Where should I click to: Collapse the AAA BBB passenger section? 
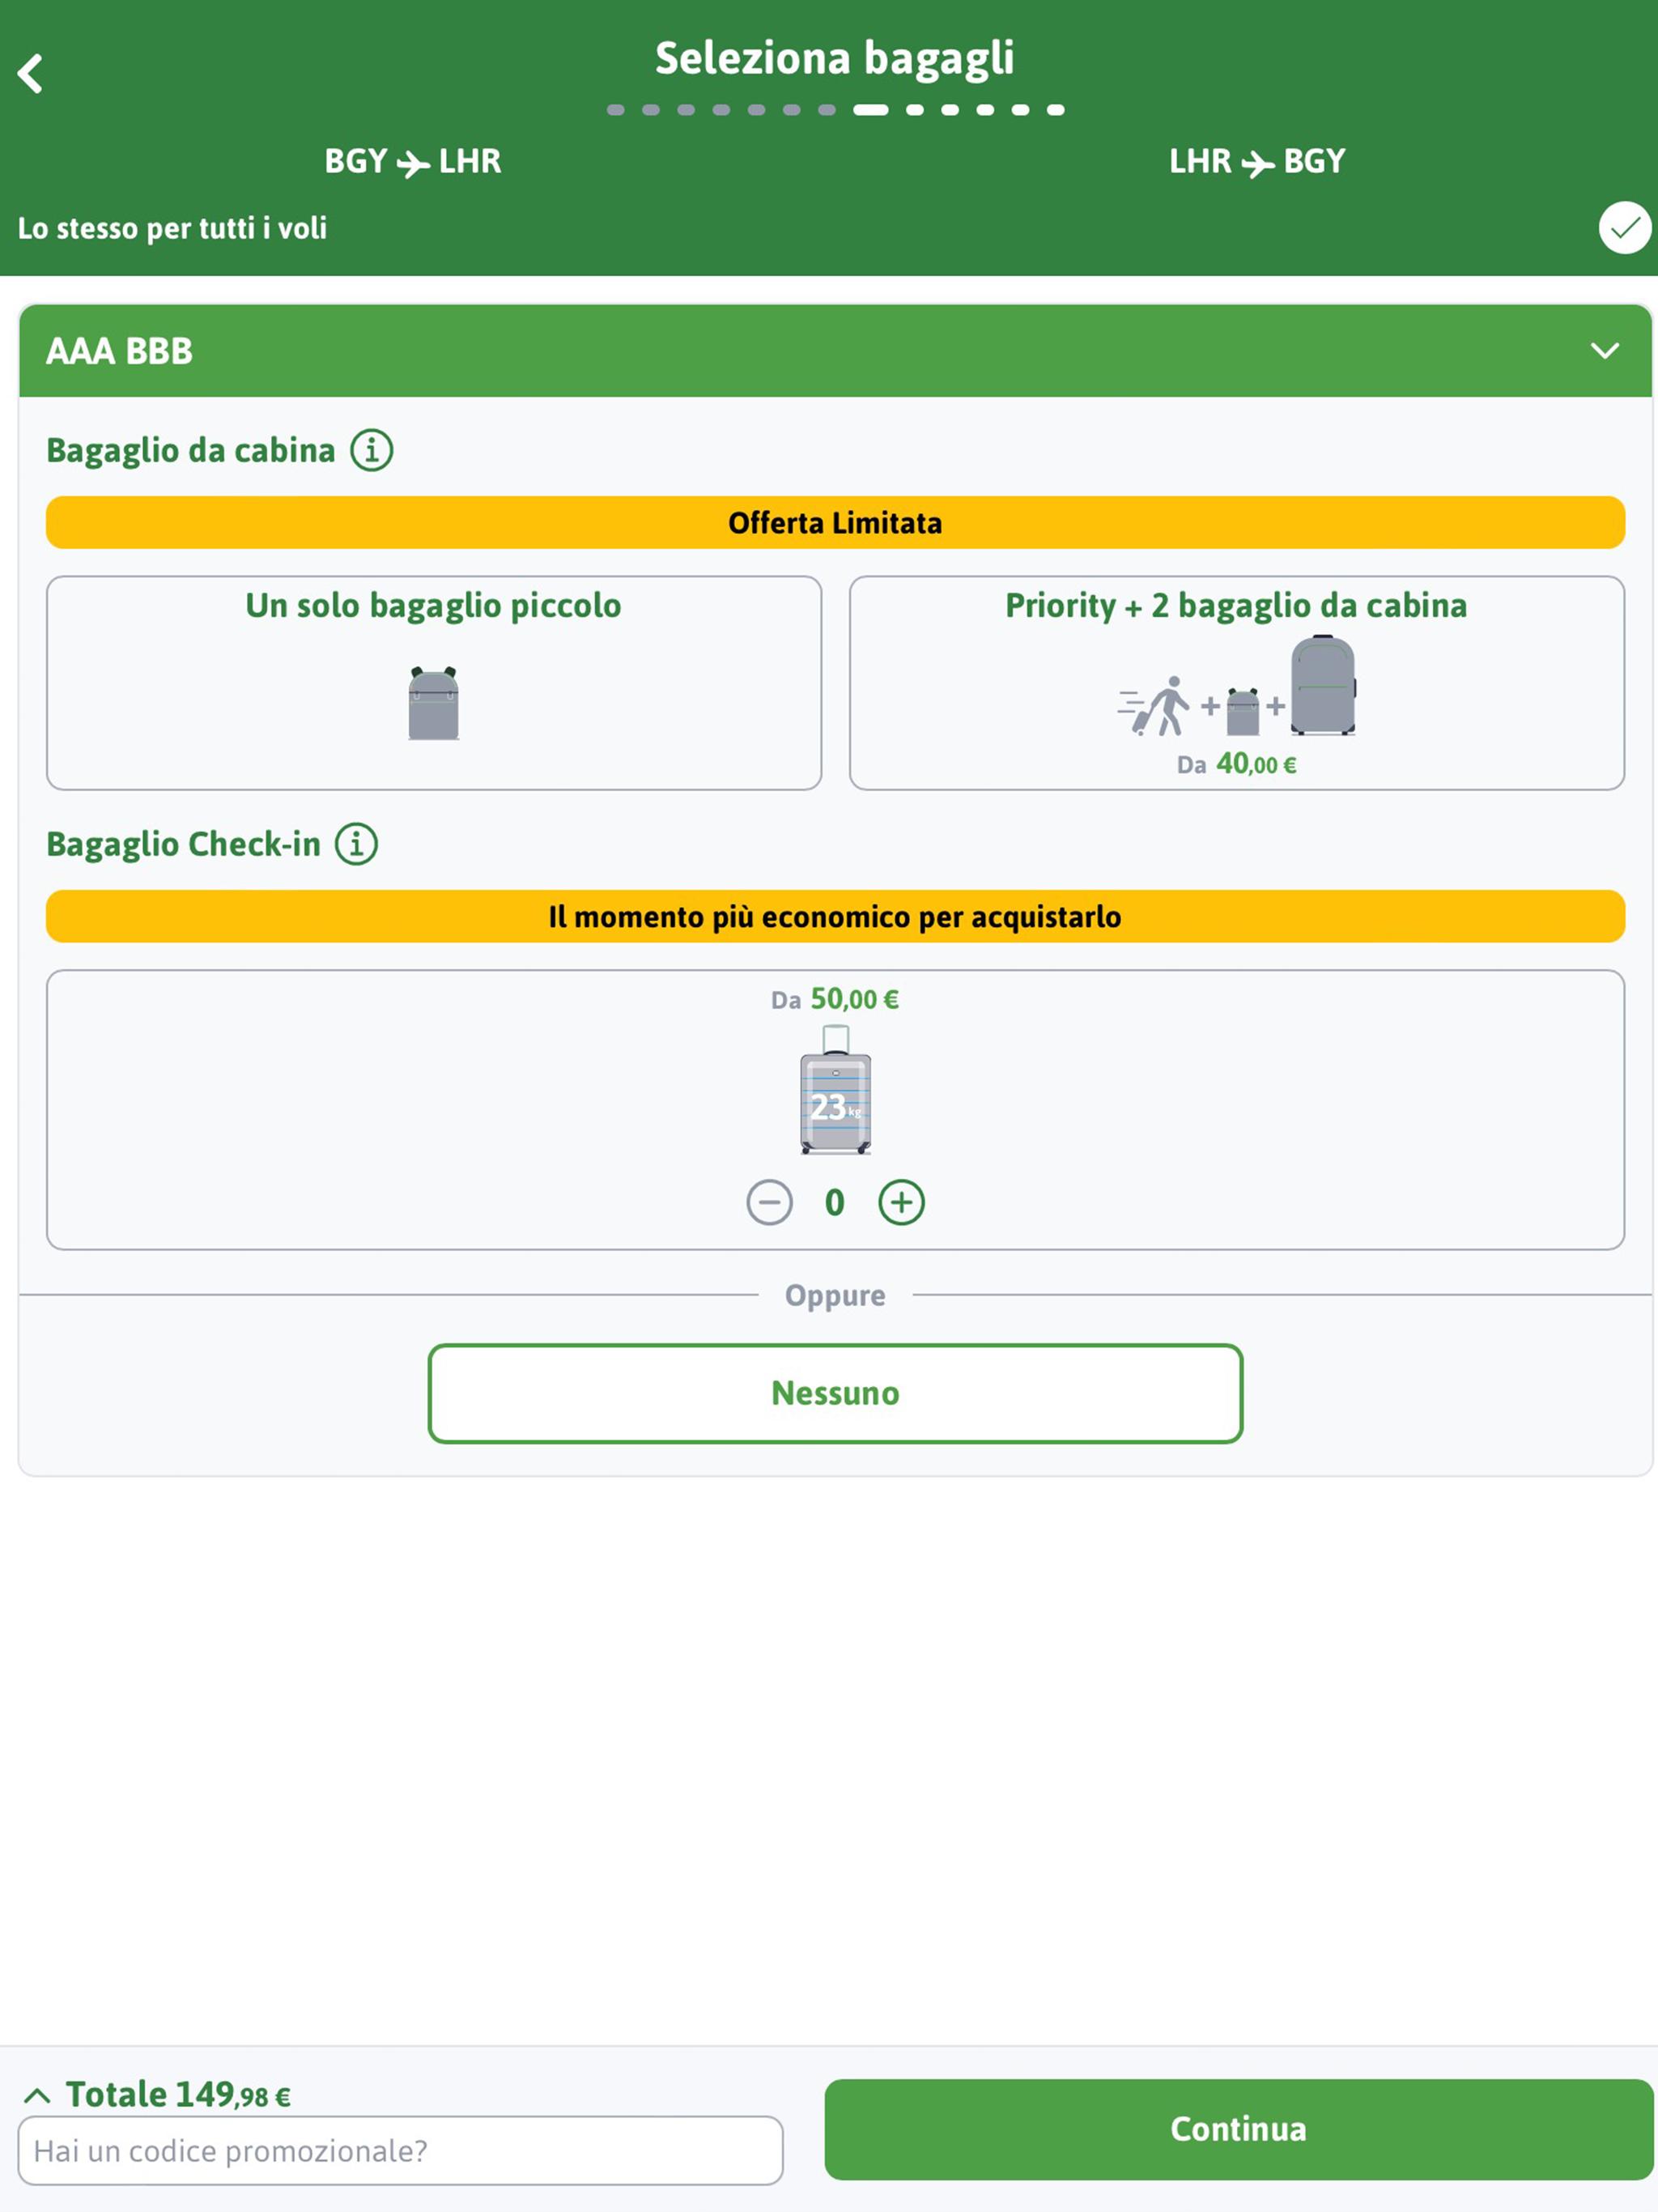[1604, 351]
